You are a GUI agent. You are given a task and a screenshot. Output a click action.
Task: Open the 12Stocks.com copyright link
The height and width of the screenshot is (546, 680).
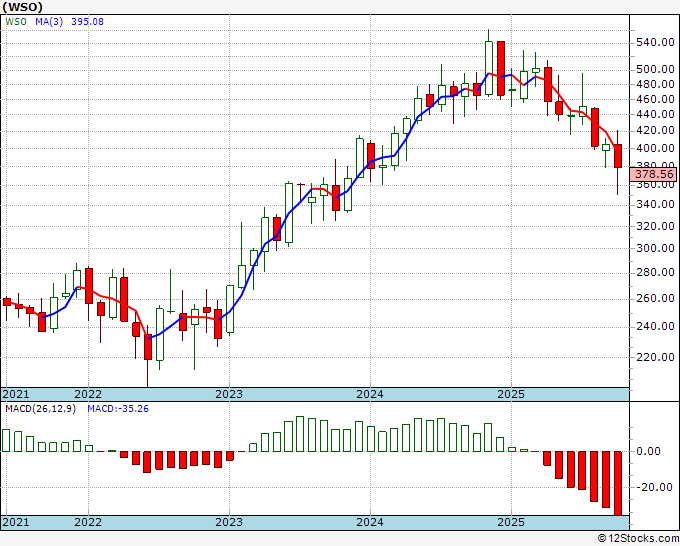pos(638,538)
